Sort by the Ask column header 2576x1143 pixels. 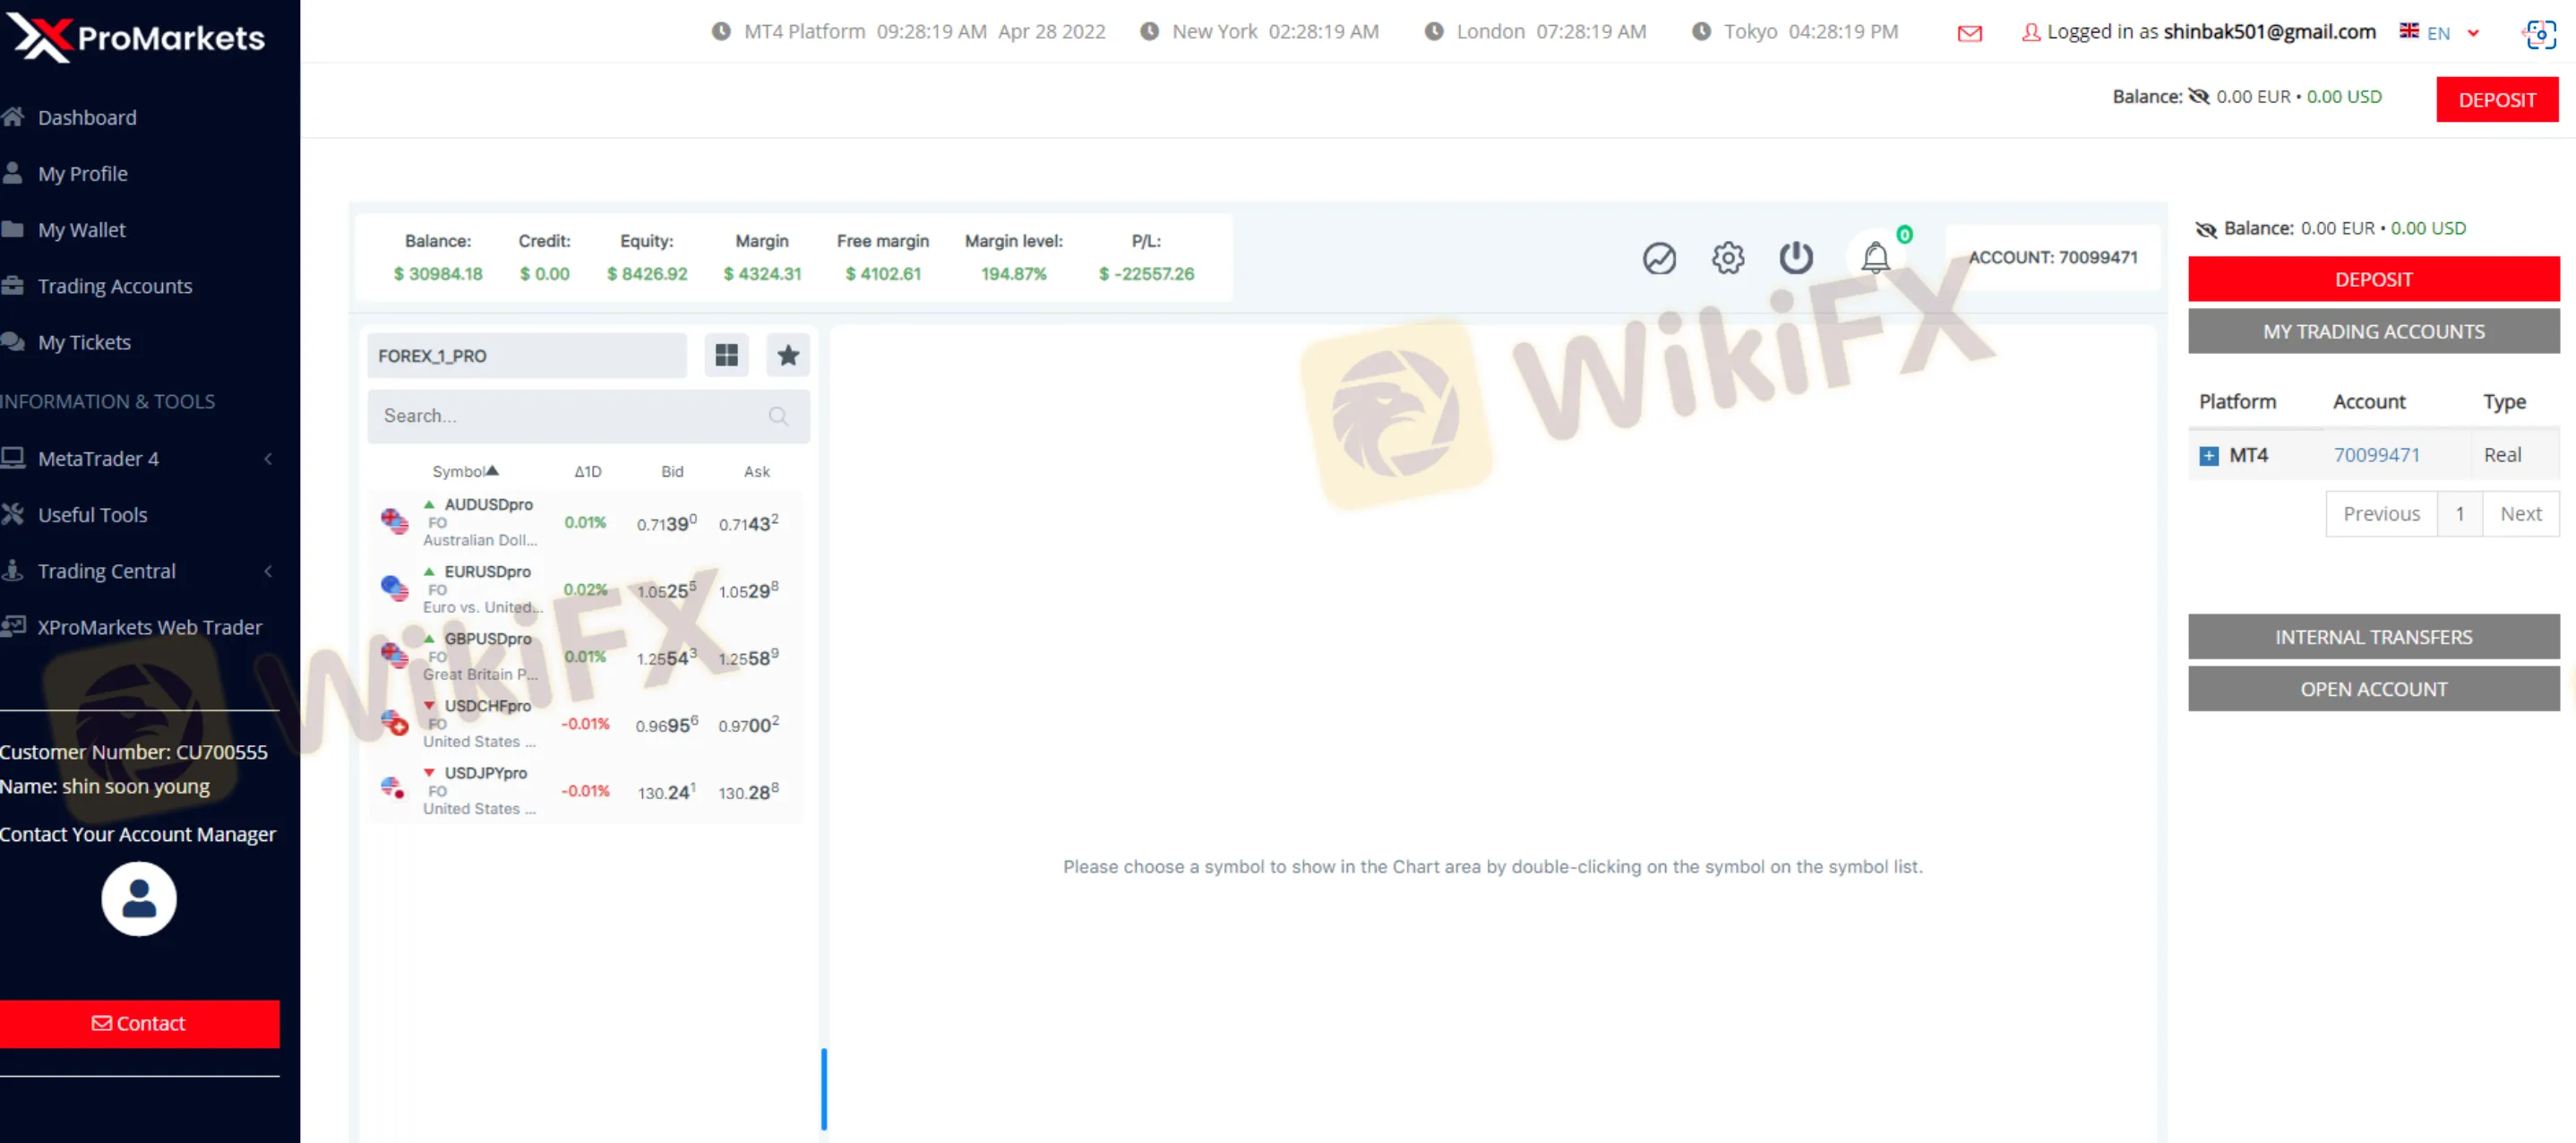[x=756, y=471]
